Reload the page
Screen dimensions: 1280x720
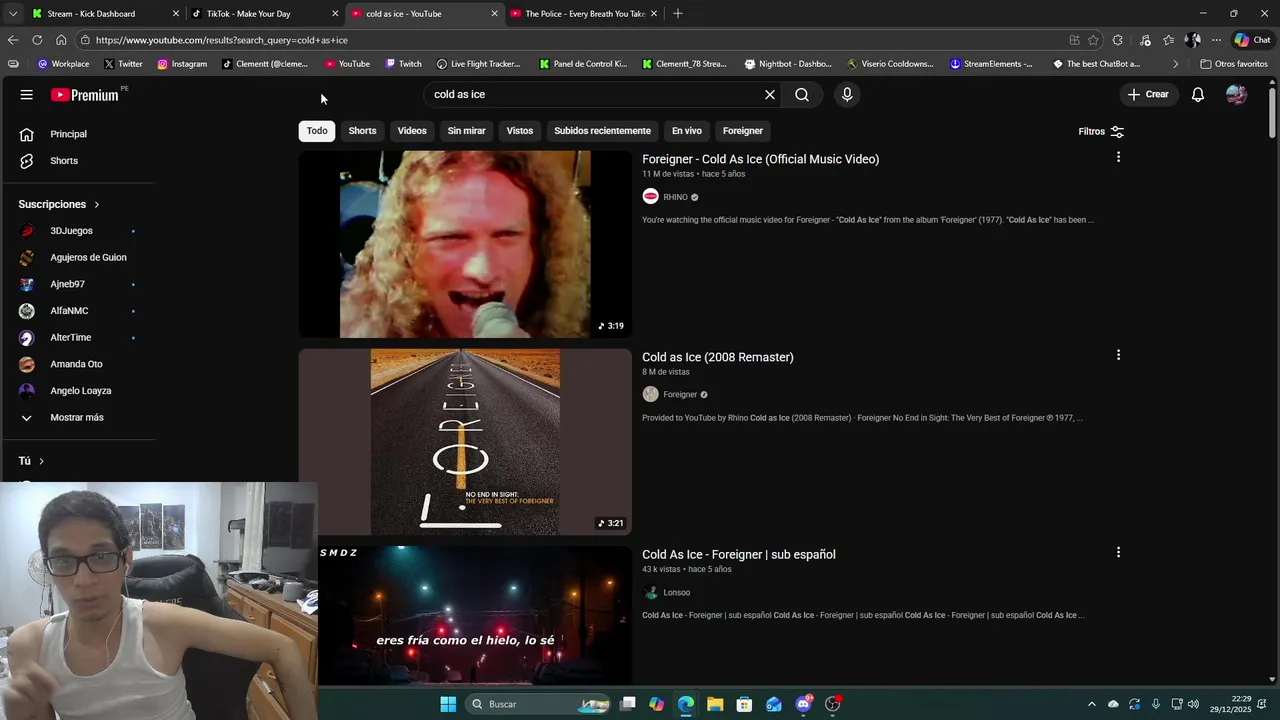(37, 40)
